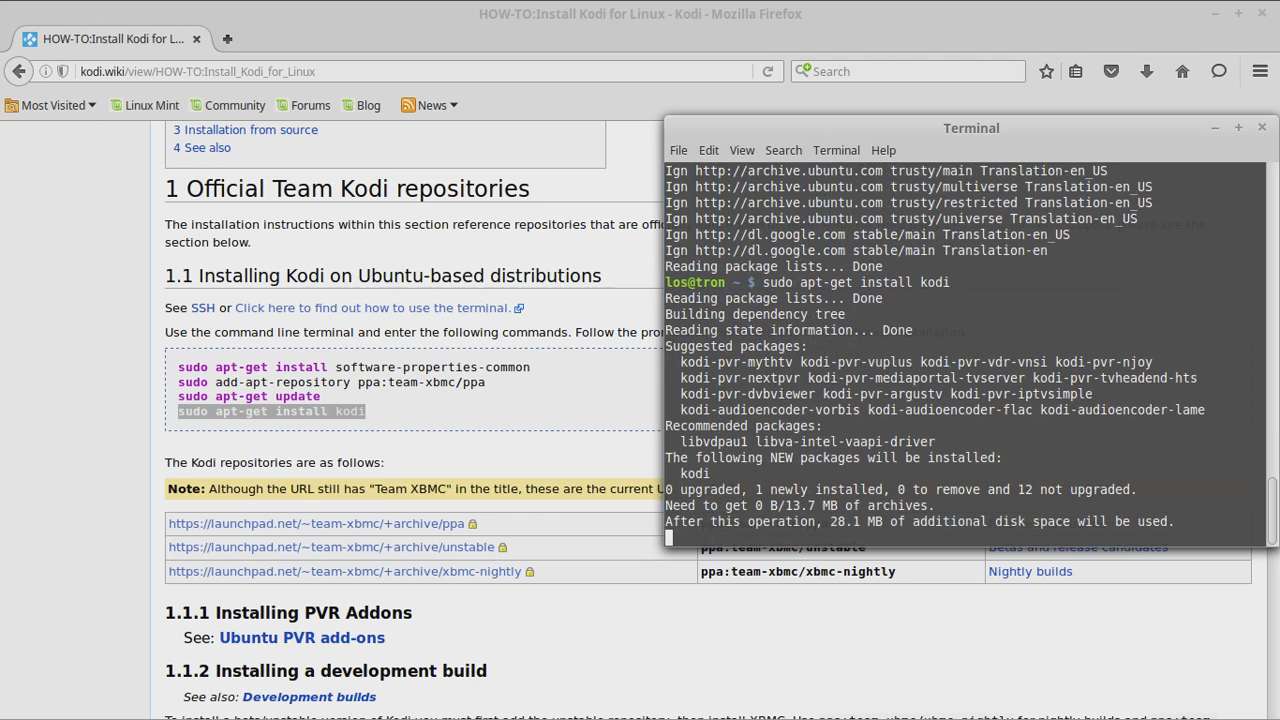The image size is (1280, 720).
Task: Open a new Firefox tab with plus
Action: coord(227,39)
